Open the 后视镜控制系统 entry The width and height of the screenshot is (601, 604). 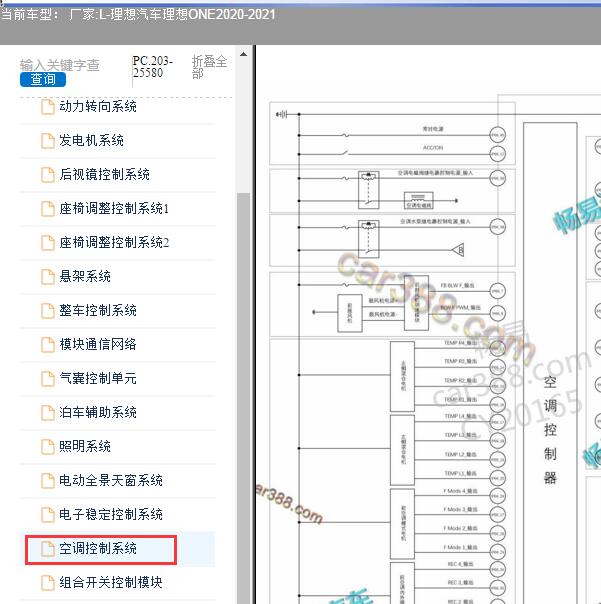[104, 174]
